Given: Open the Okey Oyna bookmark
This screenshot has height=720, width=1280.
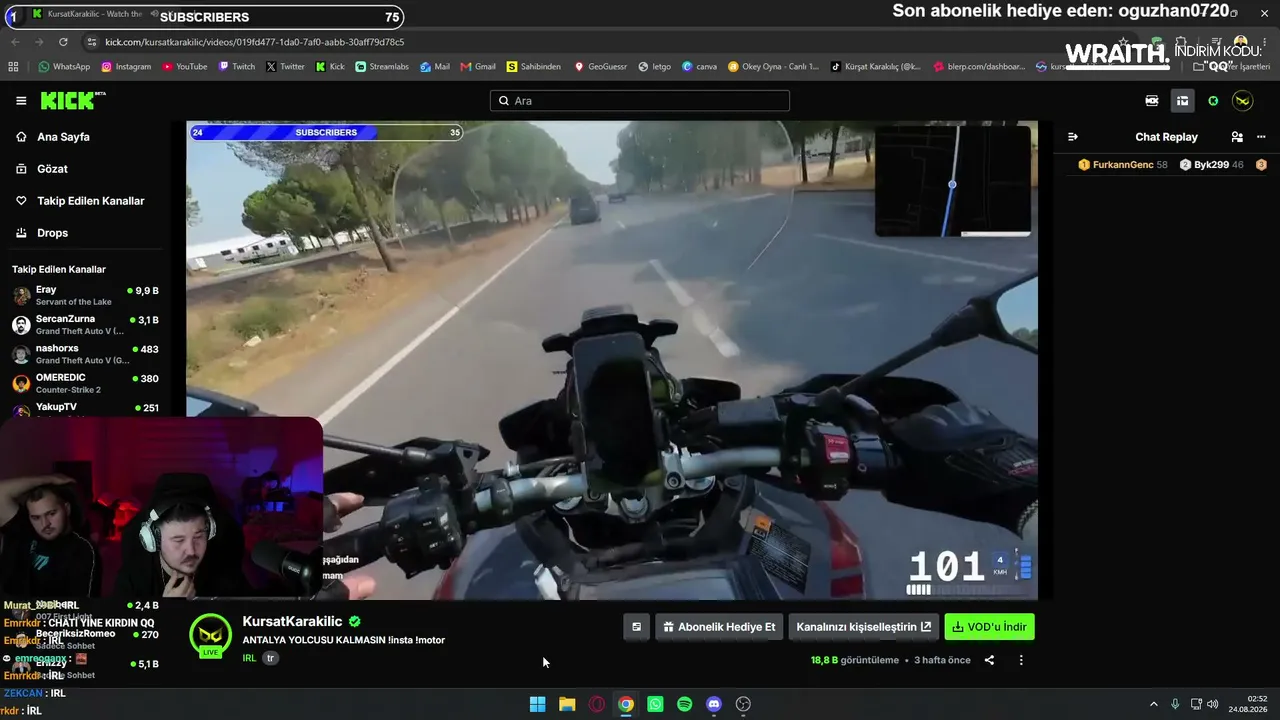Looking at the screenshot, I should tap(773, 67).
